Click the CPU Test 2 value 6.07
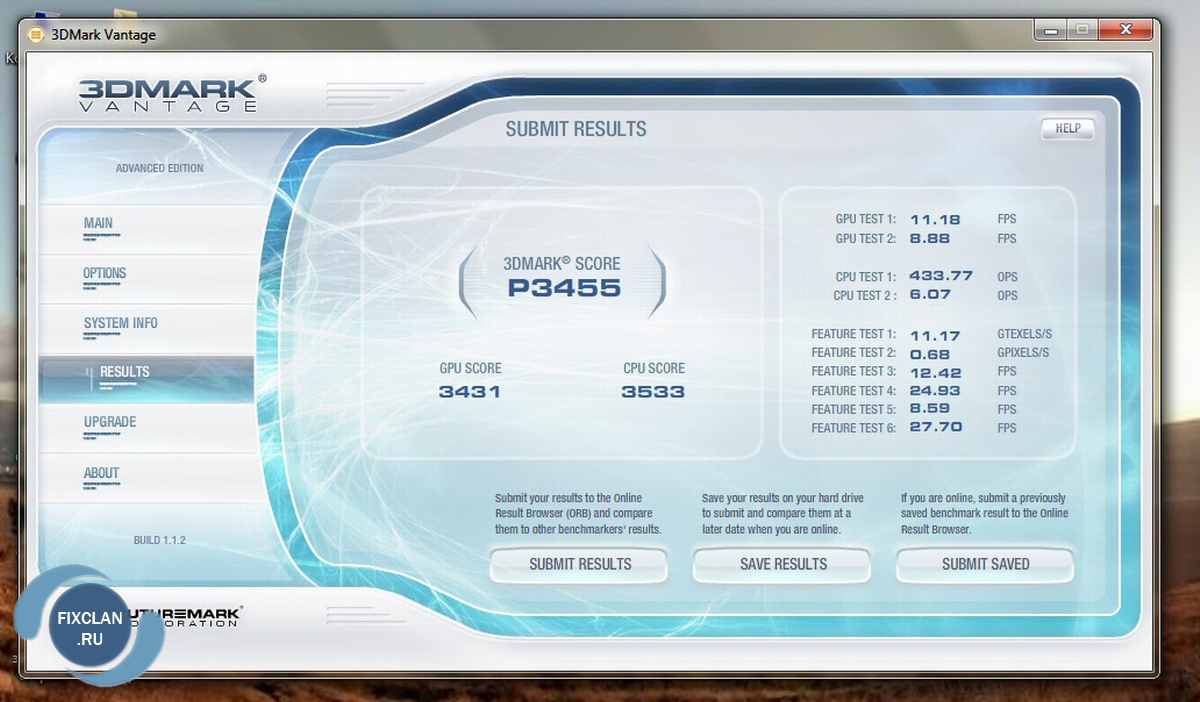Viewport: 1200px width, 702px height. 929,295
